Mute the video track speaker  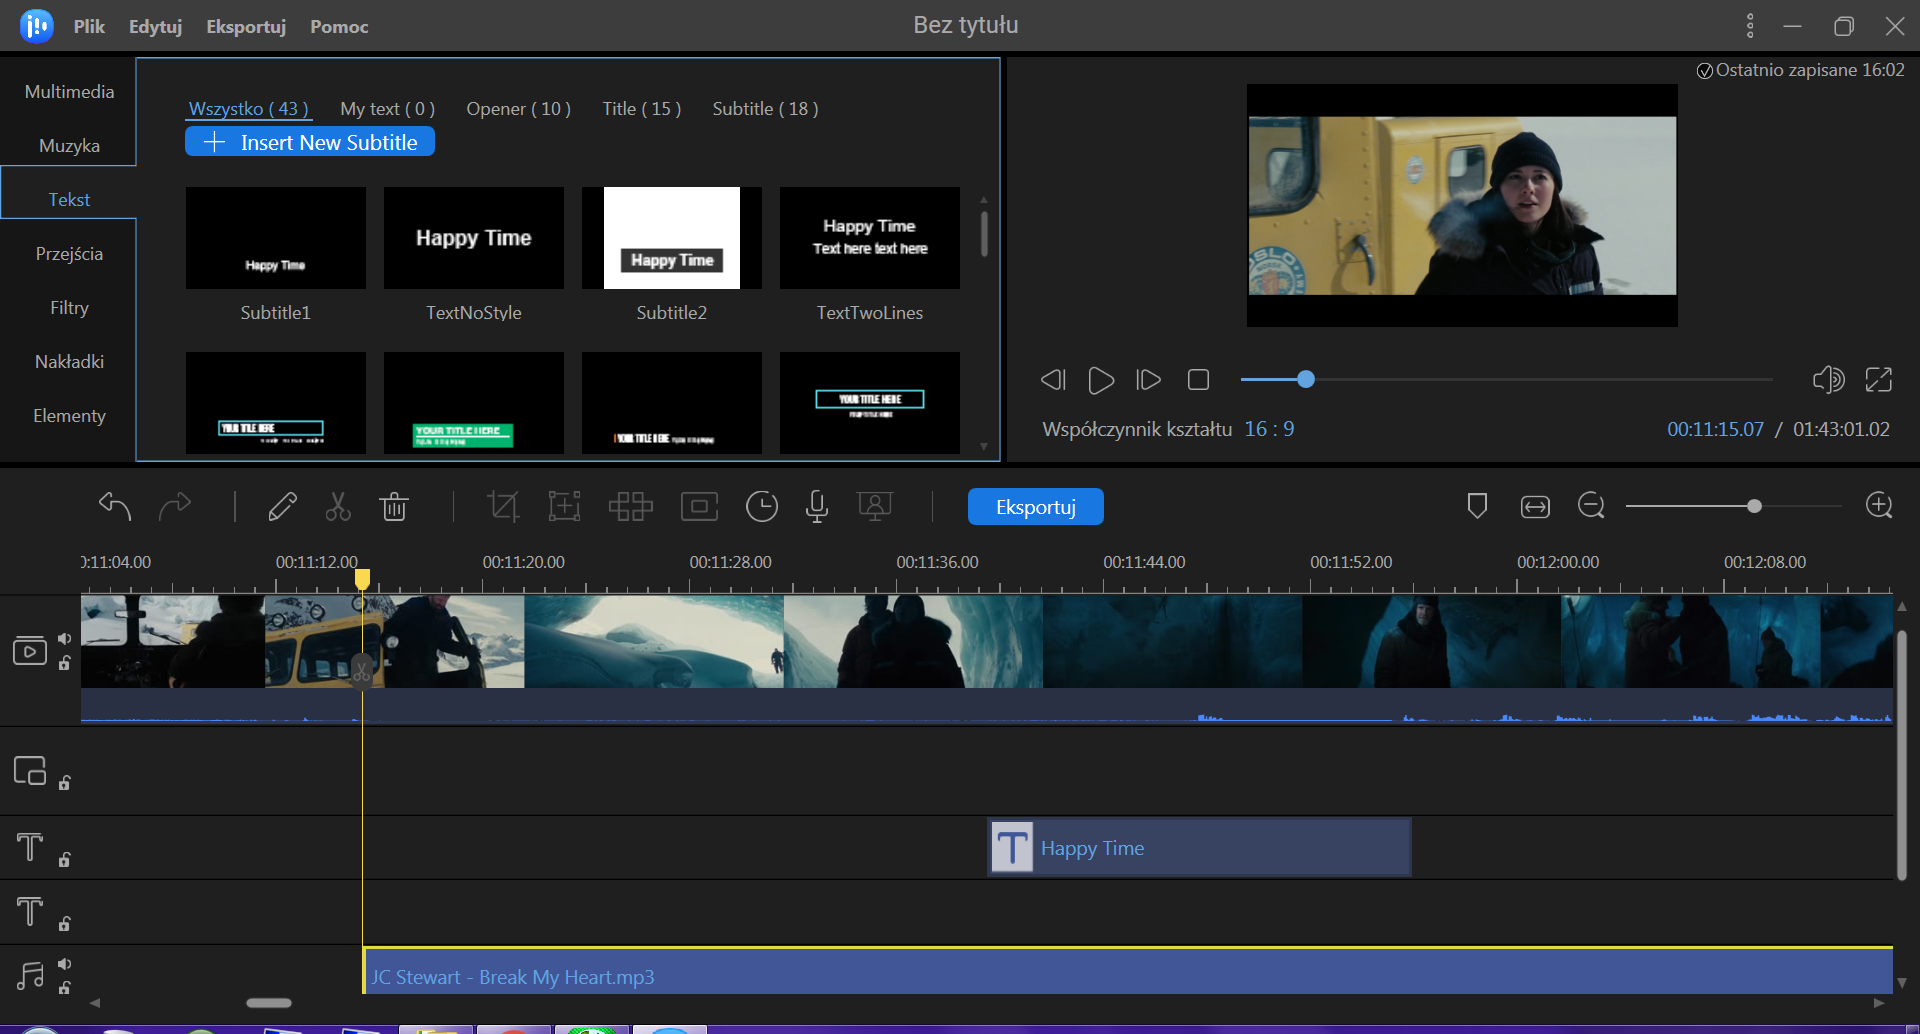click(x=64, y=639)
